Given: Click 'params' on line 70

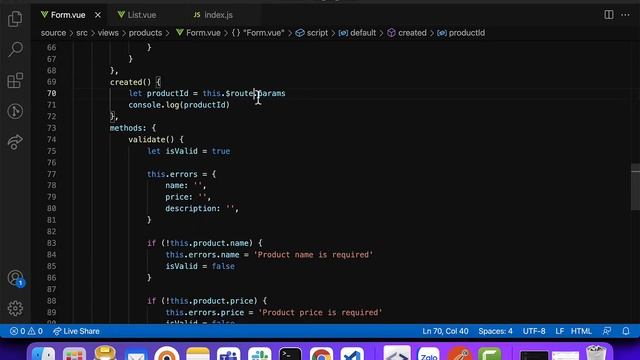Looking at the screenshot, I should (272, 93).
